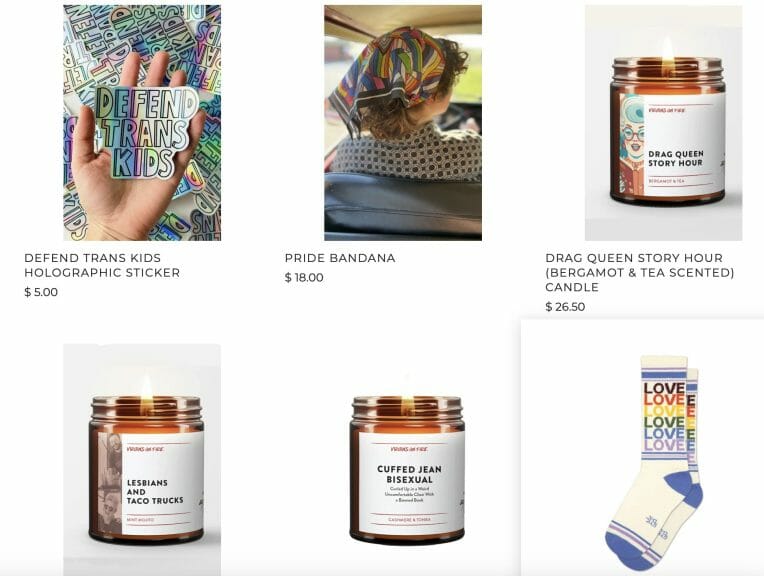
Task: Select the $ 18.00 bandana price
Action: [x=304, y=278]
